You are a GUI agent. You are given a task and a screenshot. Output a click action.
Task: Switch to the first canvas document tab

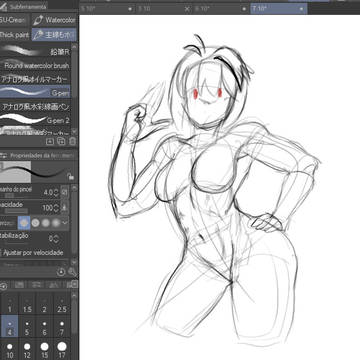(x=107, y=9)
